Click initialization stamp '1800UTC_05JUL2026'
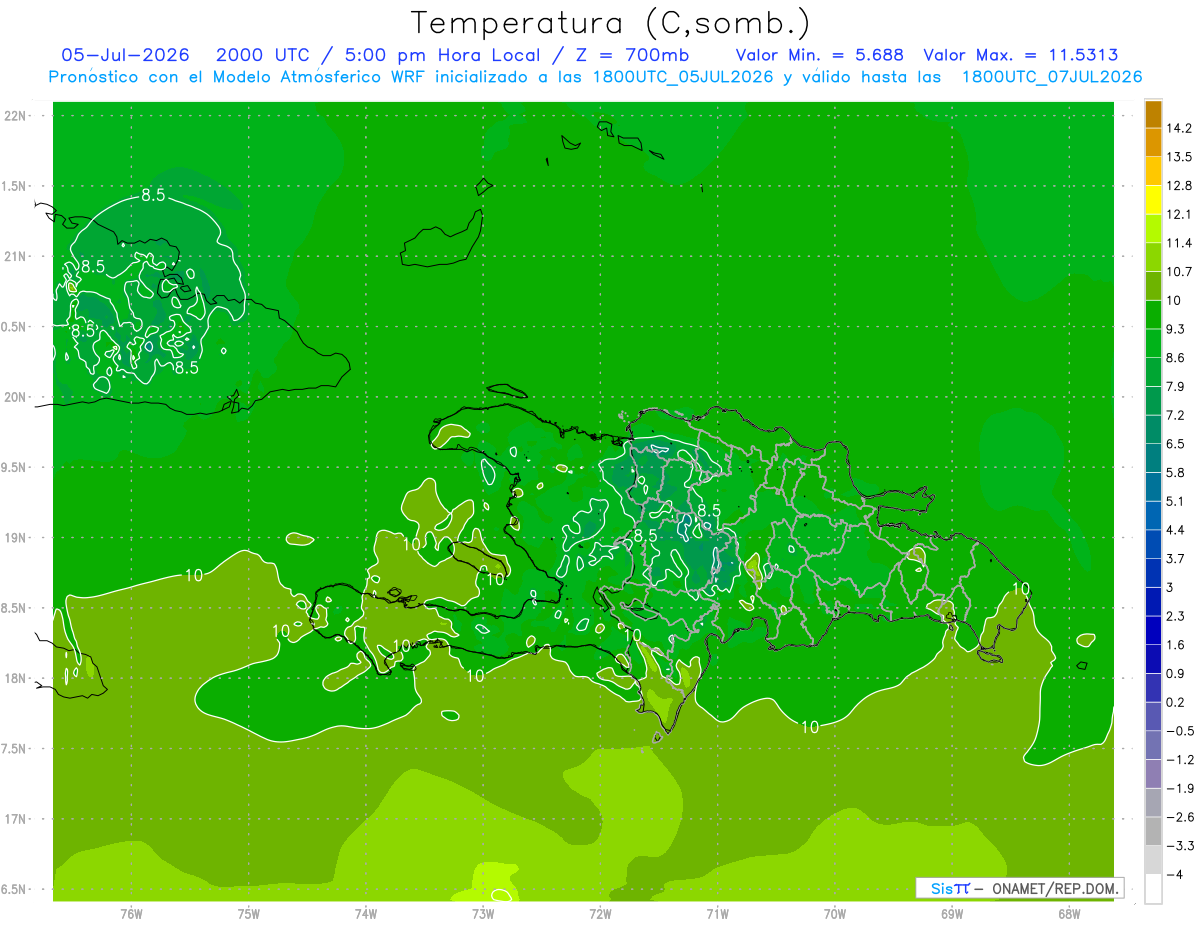This screenshot has width=1200, height=927. click(683, 77)
